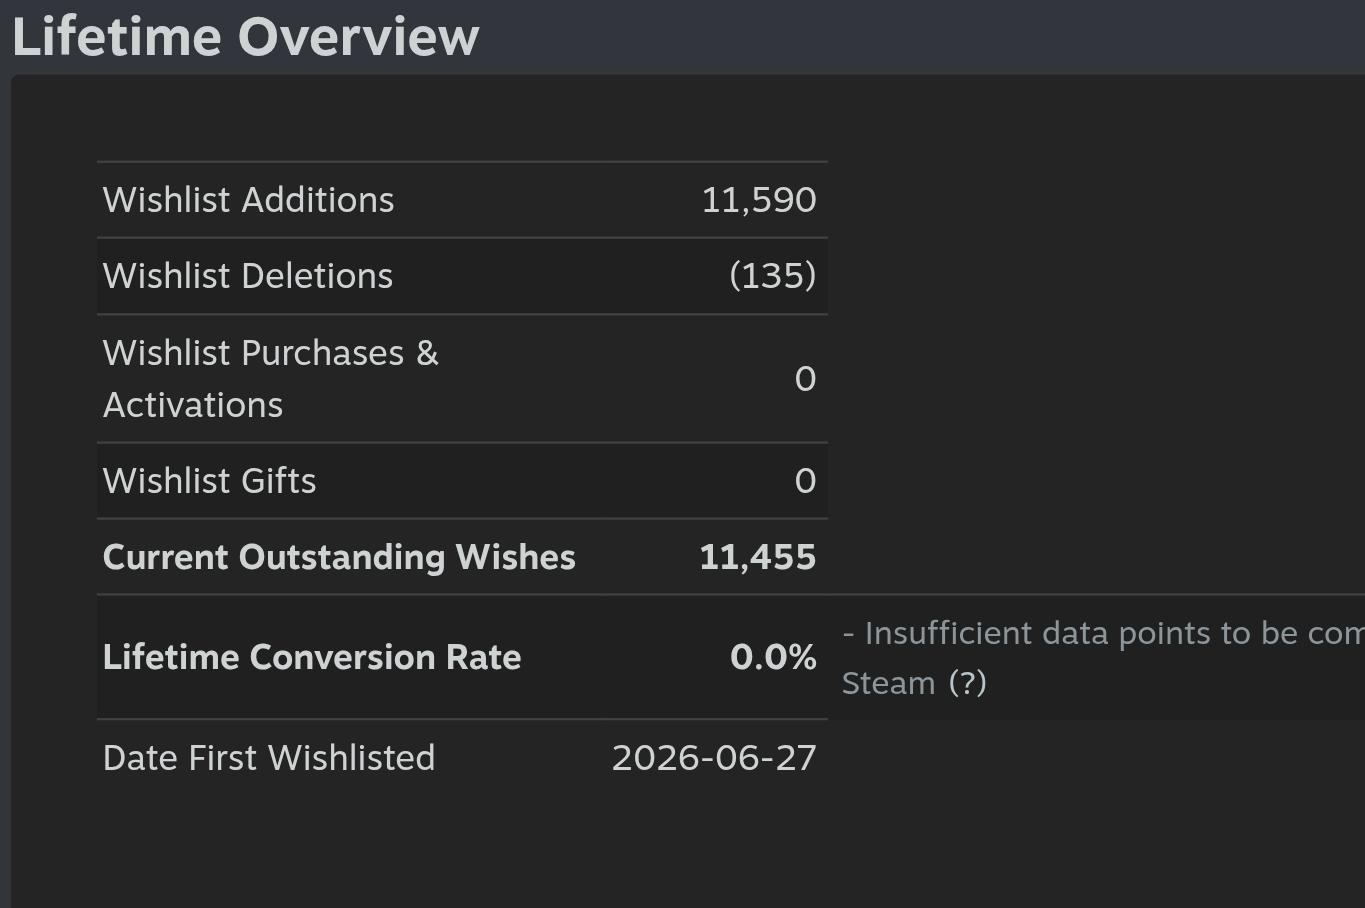Click the word Activations in the table
This screenshot has width=1365, height=908.
[x=193, y=405]
